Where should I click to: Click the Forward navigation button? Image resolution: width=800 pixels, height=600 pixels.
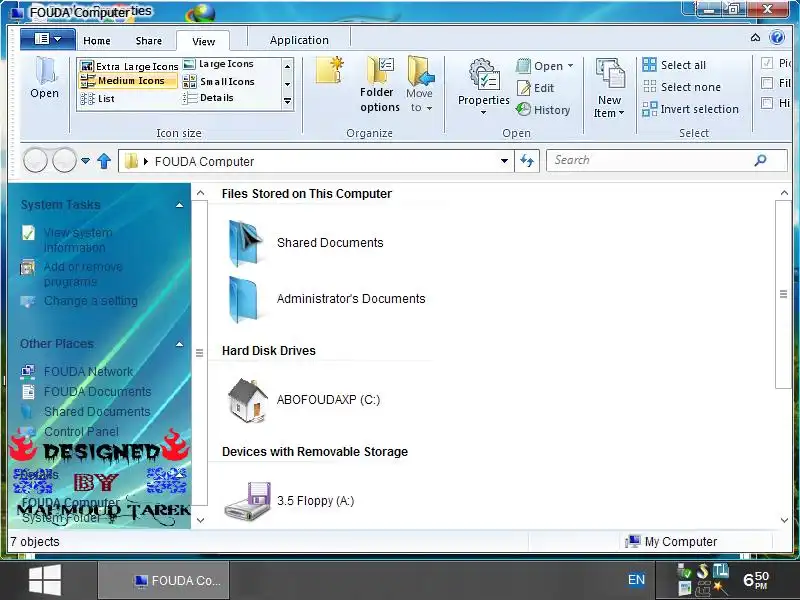click(64, 161)
